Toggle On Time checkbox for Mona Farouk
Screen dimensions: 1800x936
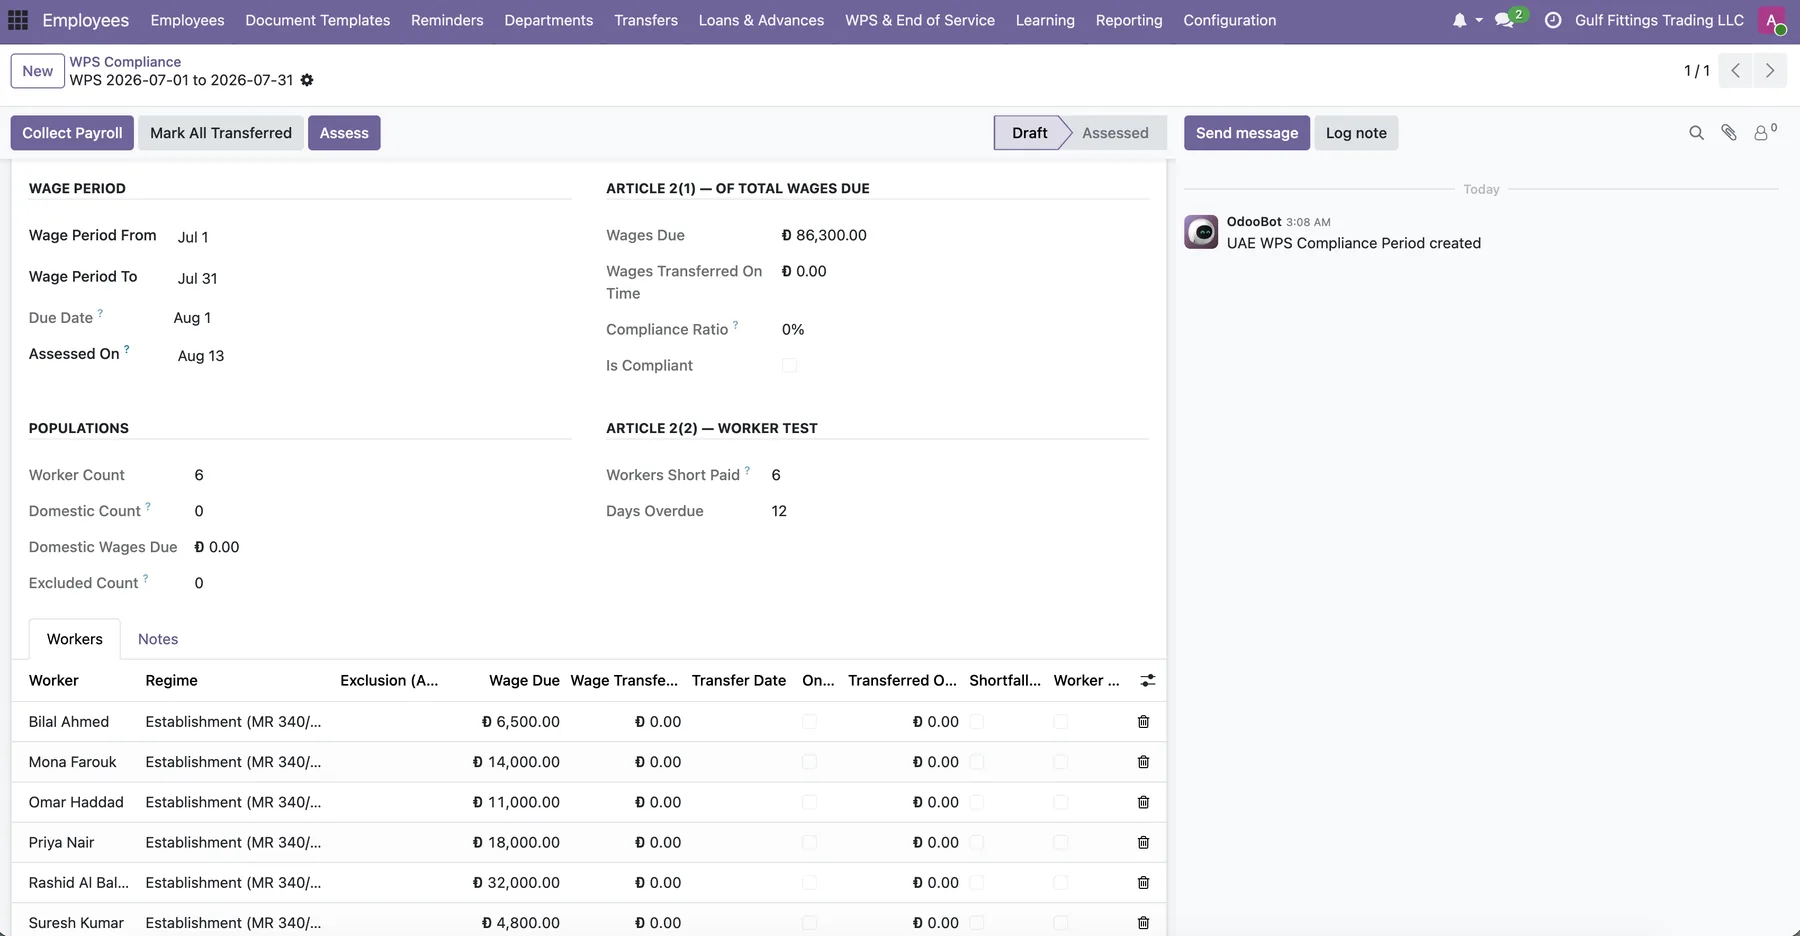point(809,762)
